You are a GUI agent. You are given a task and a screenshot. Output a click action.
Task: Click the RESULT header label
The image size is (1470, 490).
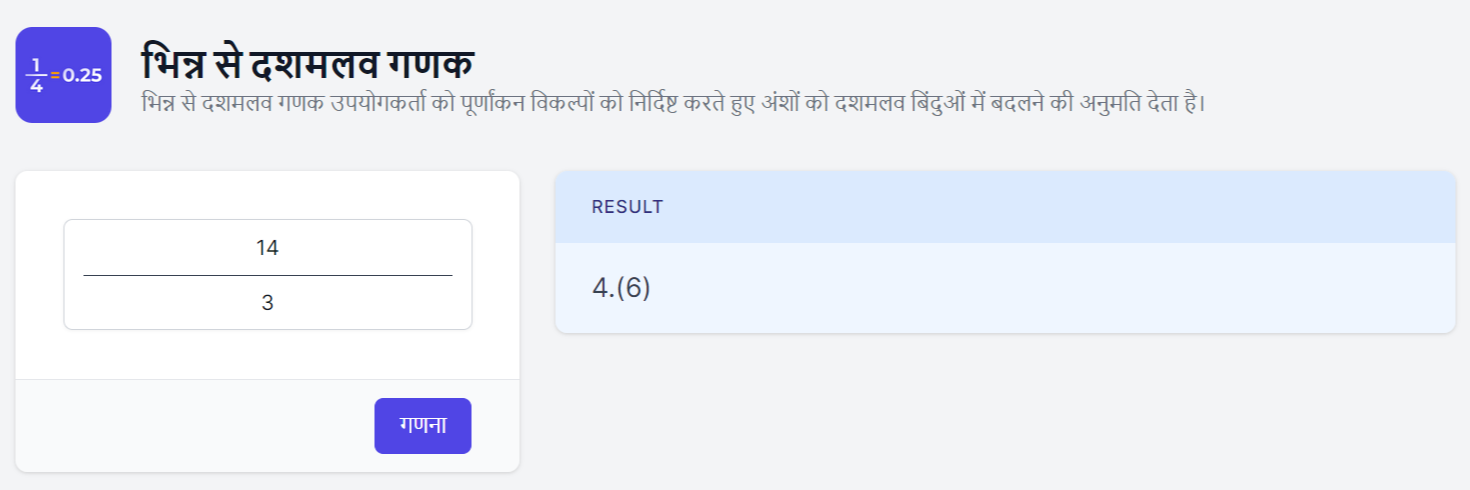pyautogui.click(x=627, y=208)
